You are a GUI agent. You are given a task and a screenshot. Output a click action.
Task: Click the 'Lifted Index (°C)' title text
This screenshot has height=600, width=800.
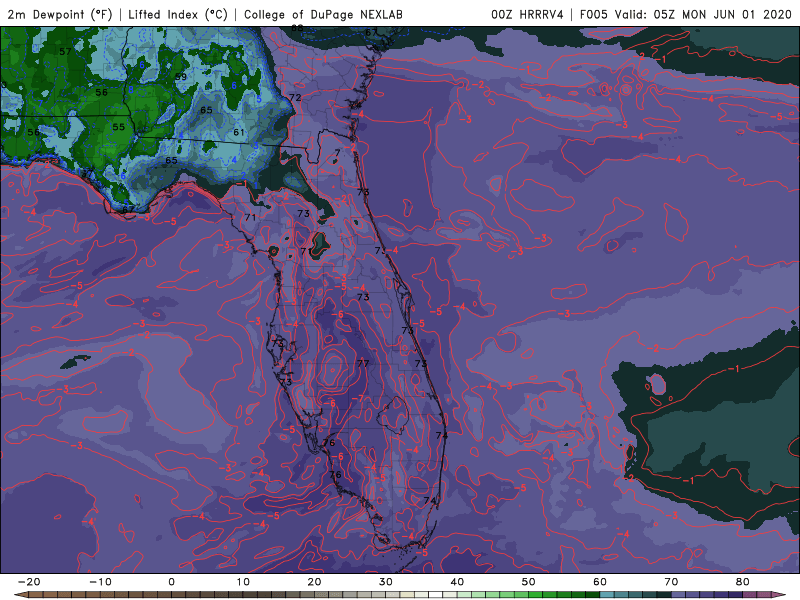[178, 14]
